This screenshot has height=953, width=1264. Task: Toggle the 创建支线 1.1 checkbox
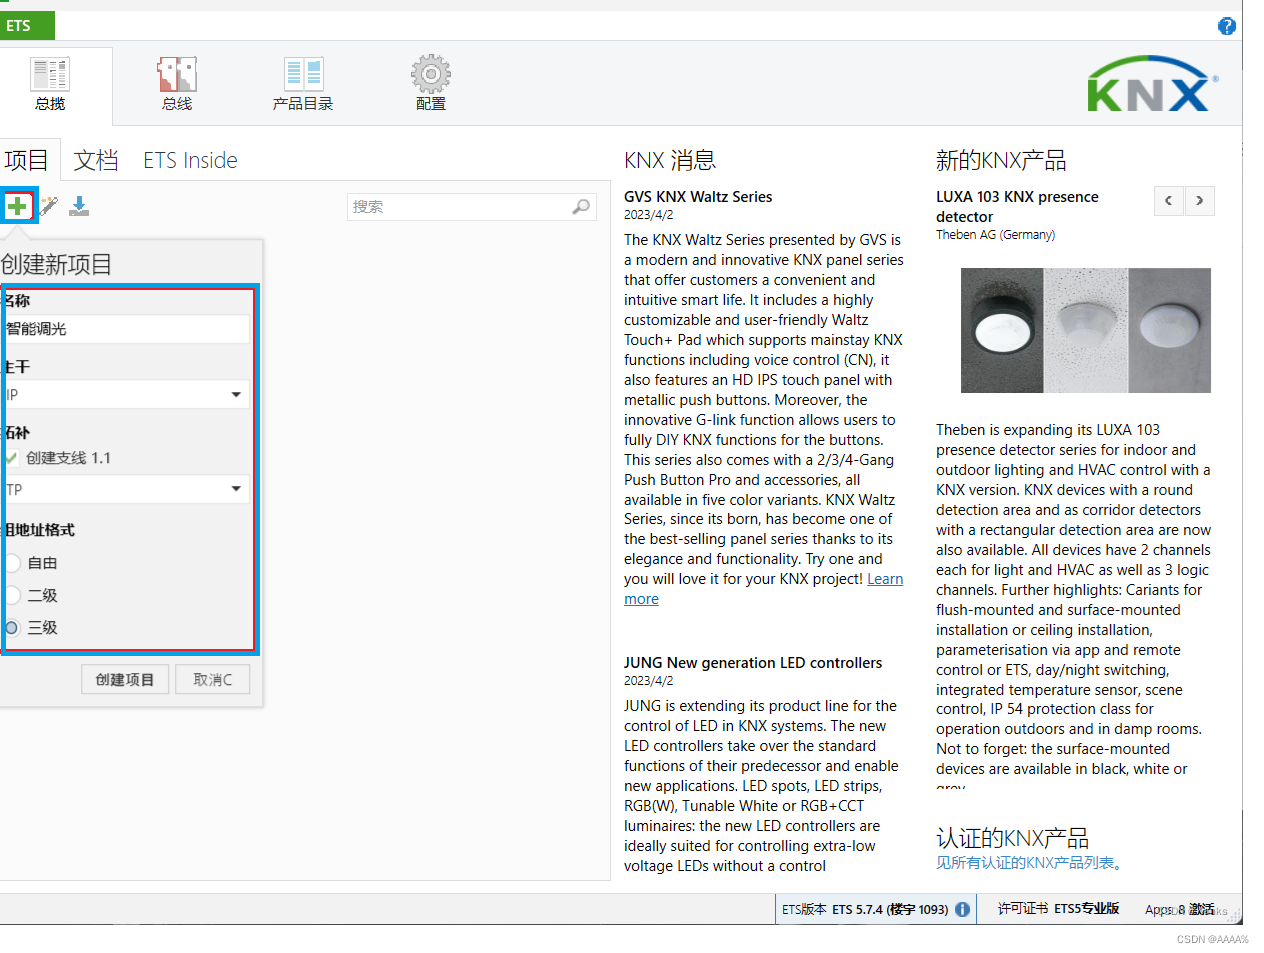click(11, 458)
